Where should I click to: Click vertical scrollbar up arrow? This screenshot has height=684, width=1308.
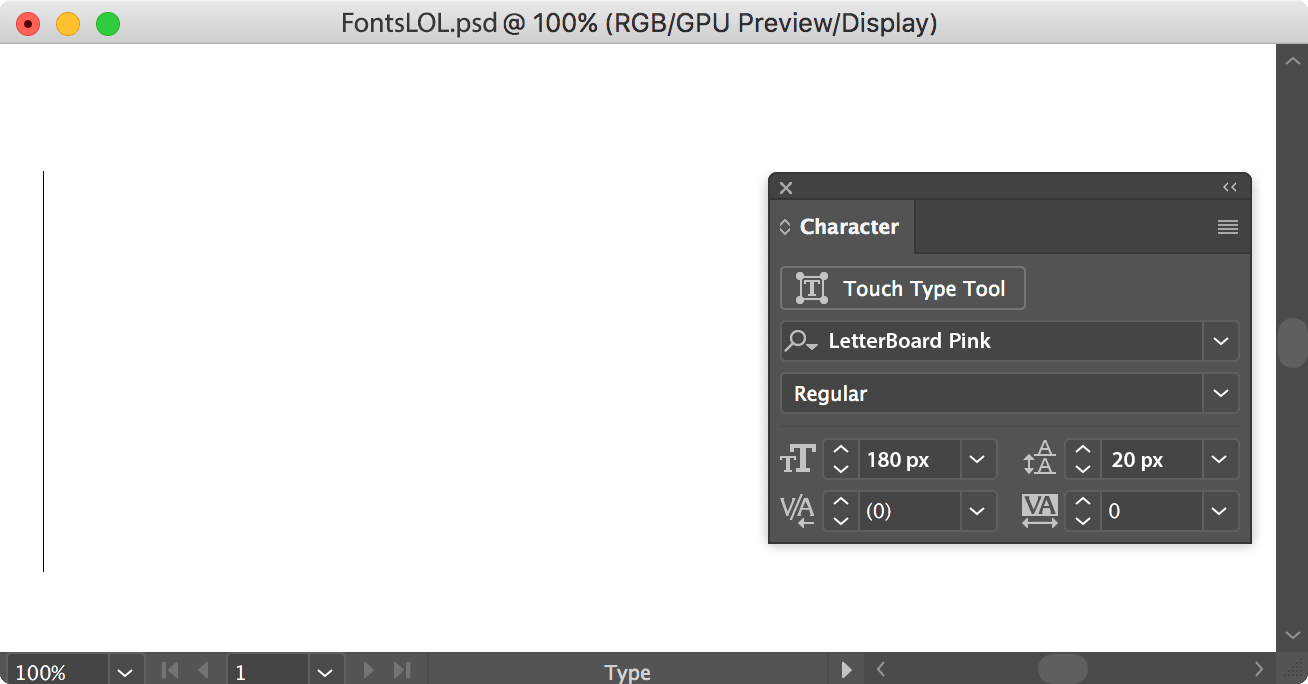click(1292, 60)
